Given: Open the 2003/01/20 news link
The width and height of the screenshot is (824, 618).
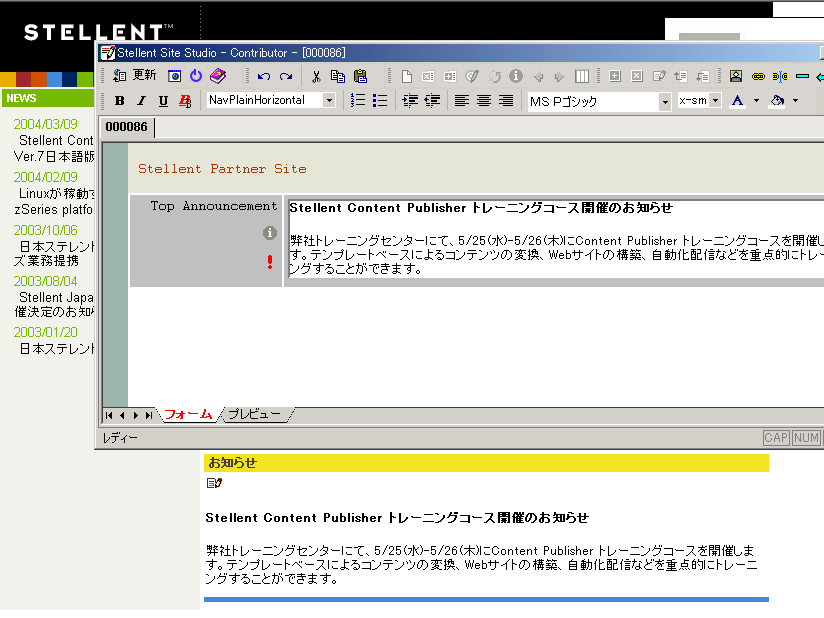Looking at the screenshot, I should pyautogui.click(x=45, y=332).
